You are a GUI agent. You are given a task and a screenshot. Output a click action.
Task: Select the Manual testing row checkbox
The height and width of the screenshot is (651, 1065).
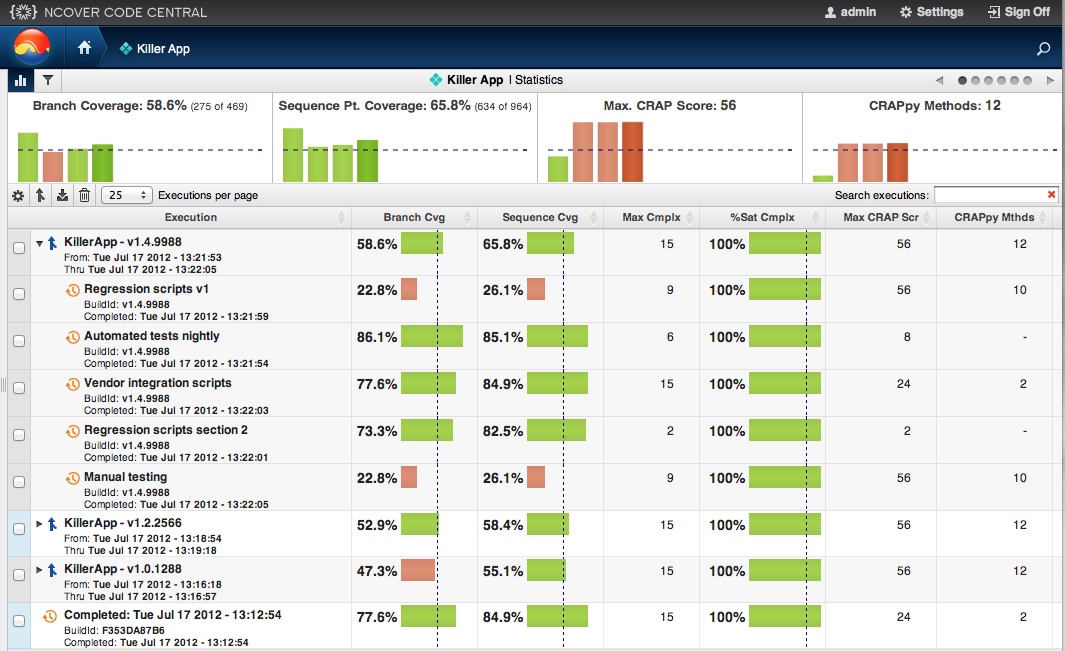pos(19,482)
